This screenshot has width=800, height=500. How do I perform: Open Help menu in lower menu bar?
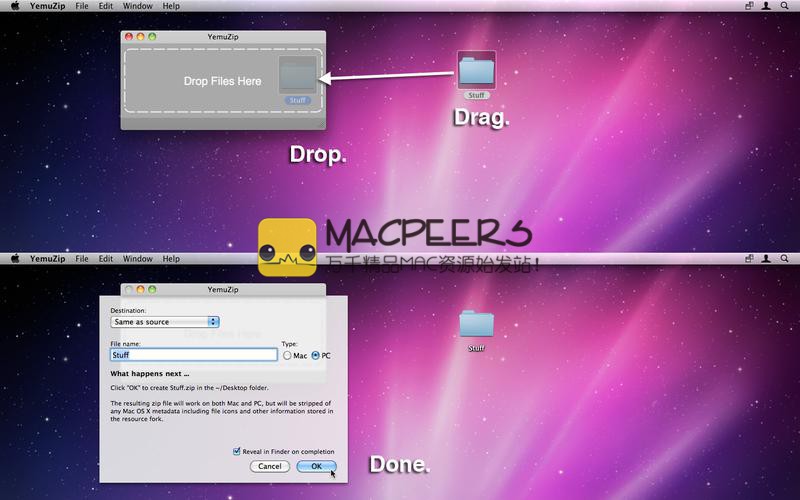[171, 258]
